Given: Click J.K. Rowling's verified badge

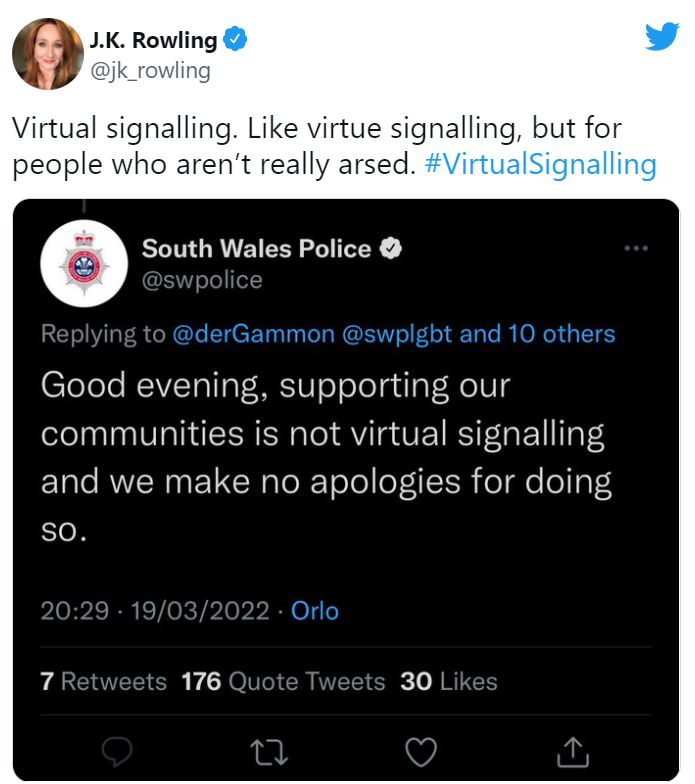Looking at the screenshot, I should tap(234, 40).
